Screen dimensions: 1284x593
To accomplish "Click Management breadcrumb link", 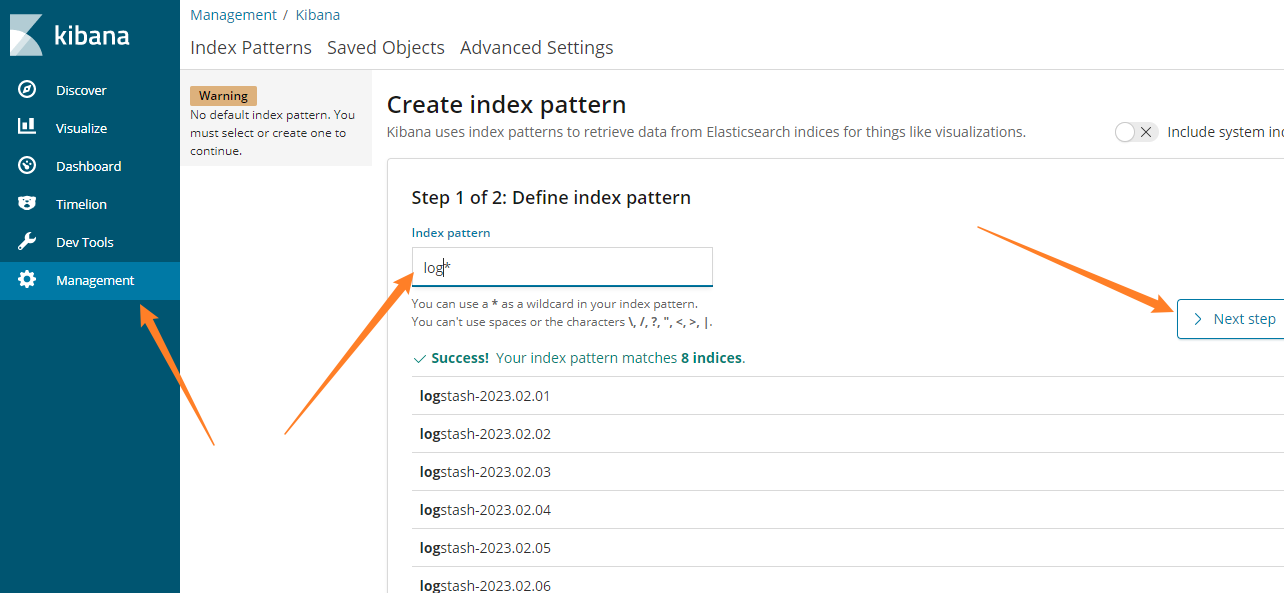I will (233, 15).
